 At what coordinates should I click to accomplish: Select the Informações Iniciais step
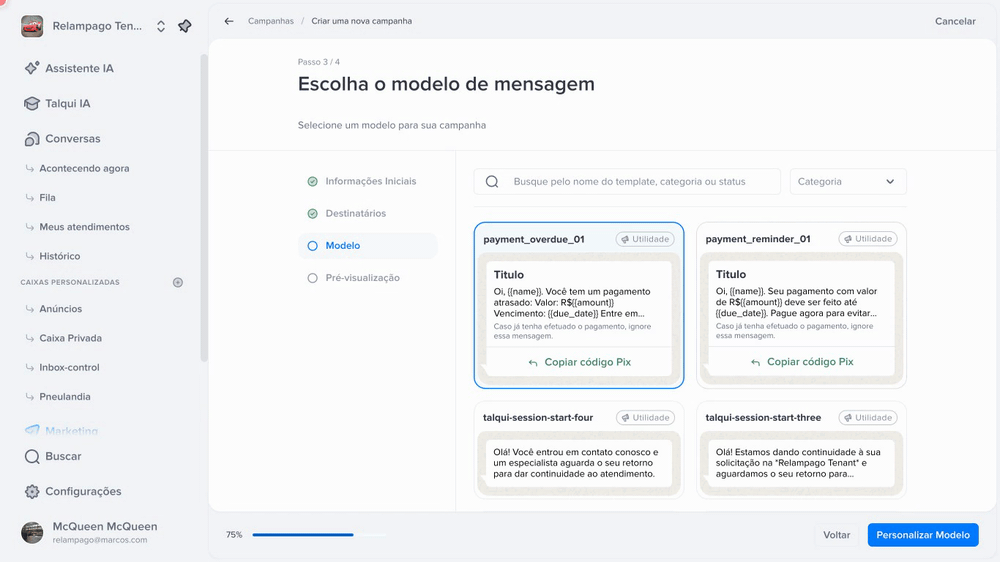click(x=367, y=181)
